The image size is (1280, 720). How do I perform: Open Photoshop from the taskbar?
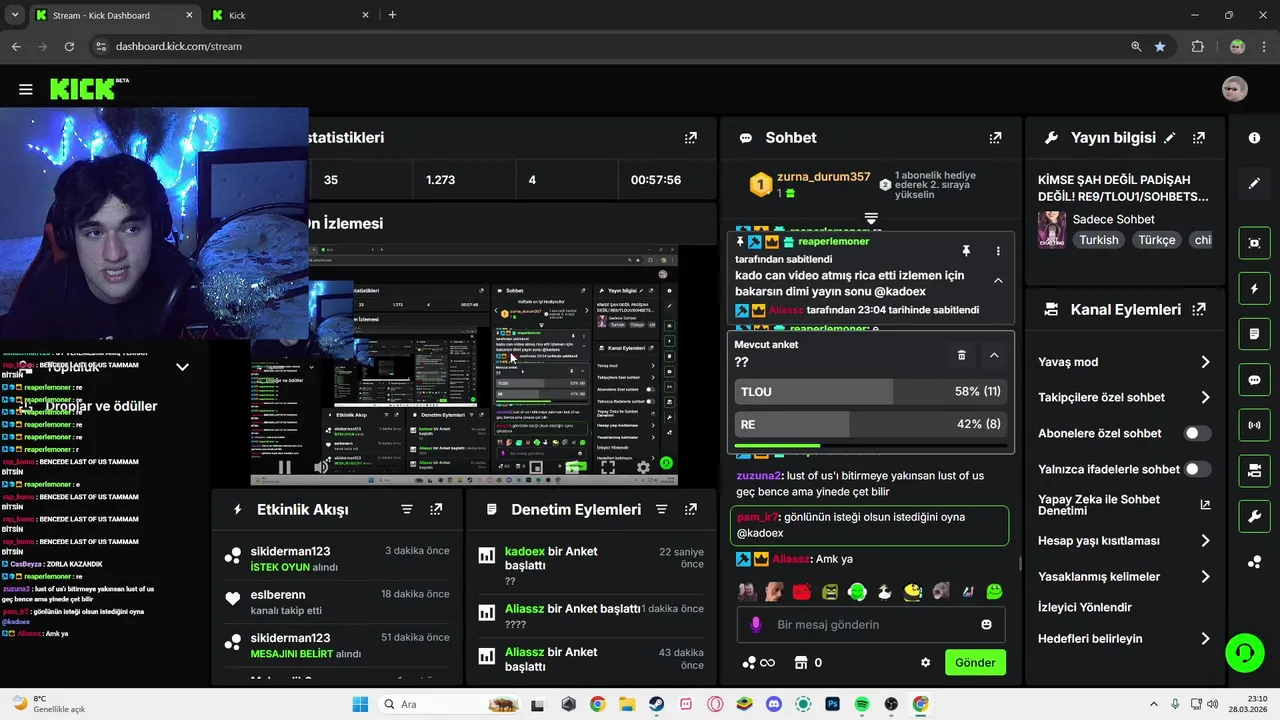tap(832, 704)
